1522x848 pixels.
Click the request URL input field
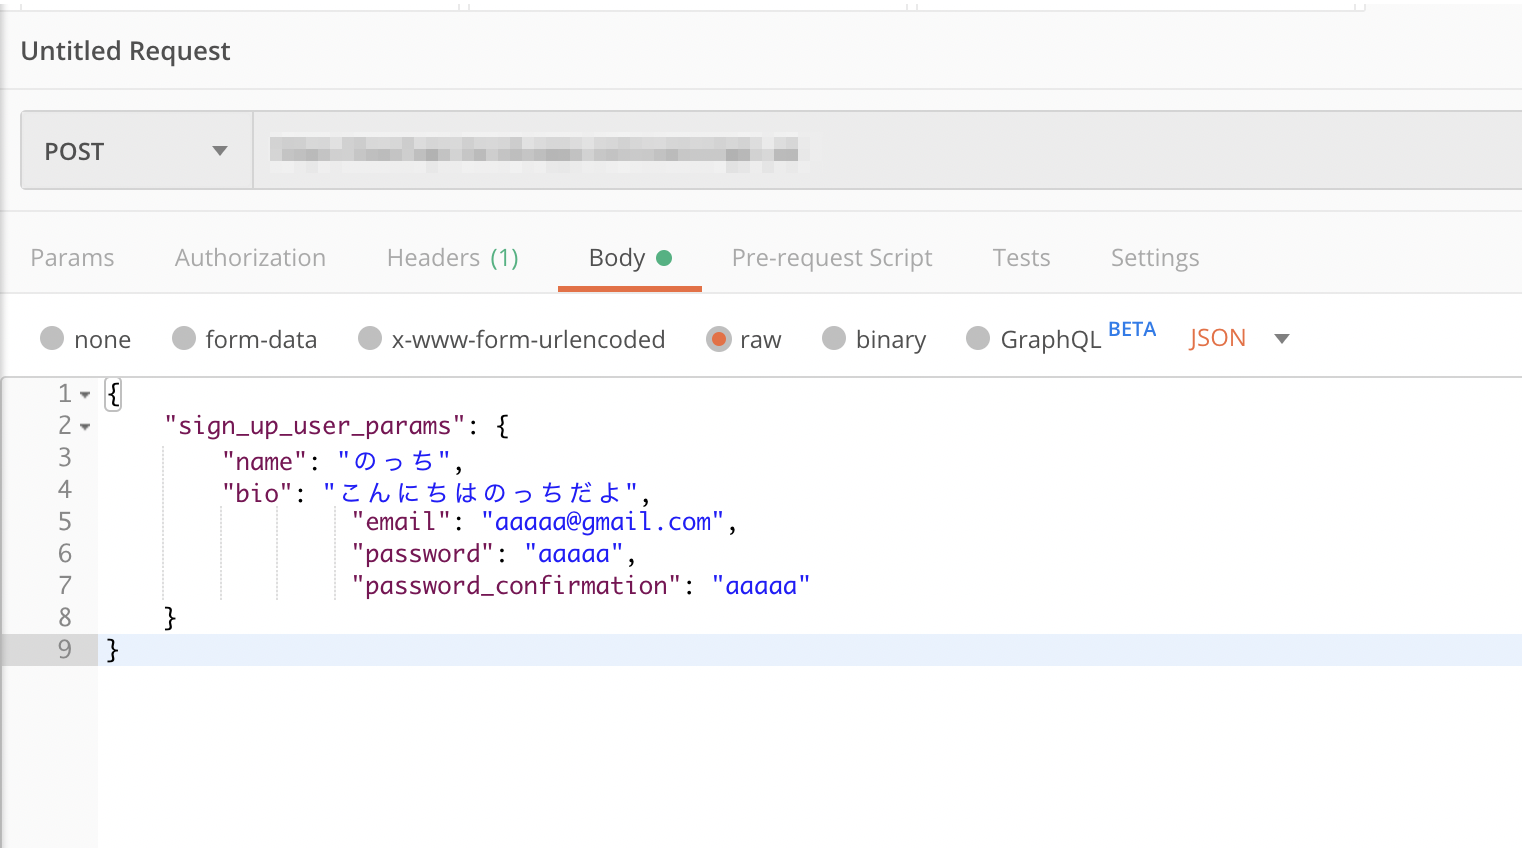point(880,151)
